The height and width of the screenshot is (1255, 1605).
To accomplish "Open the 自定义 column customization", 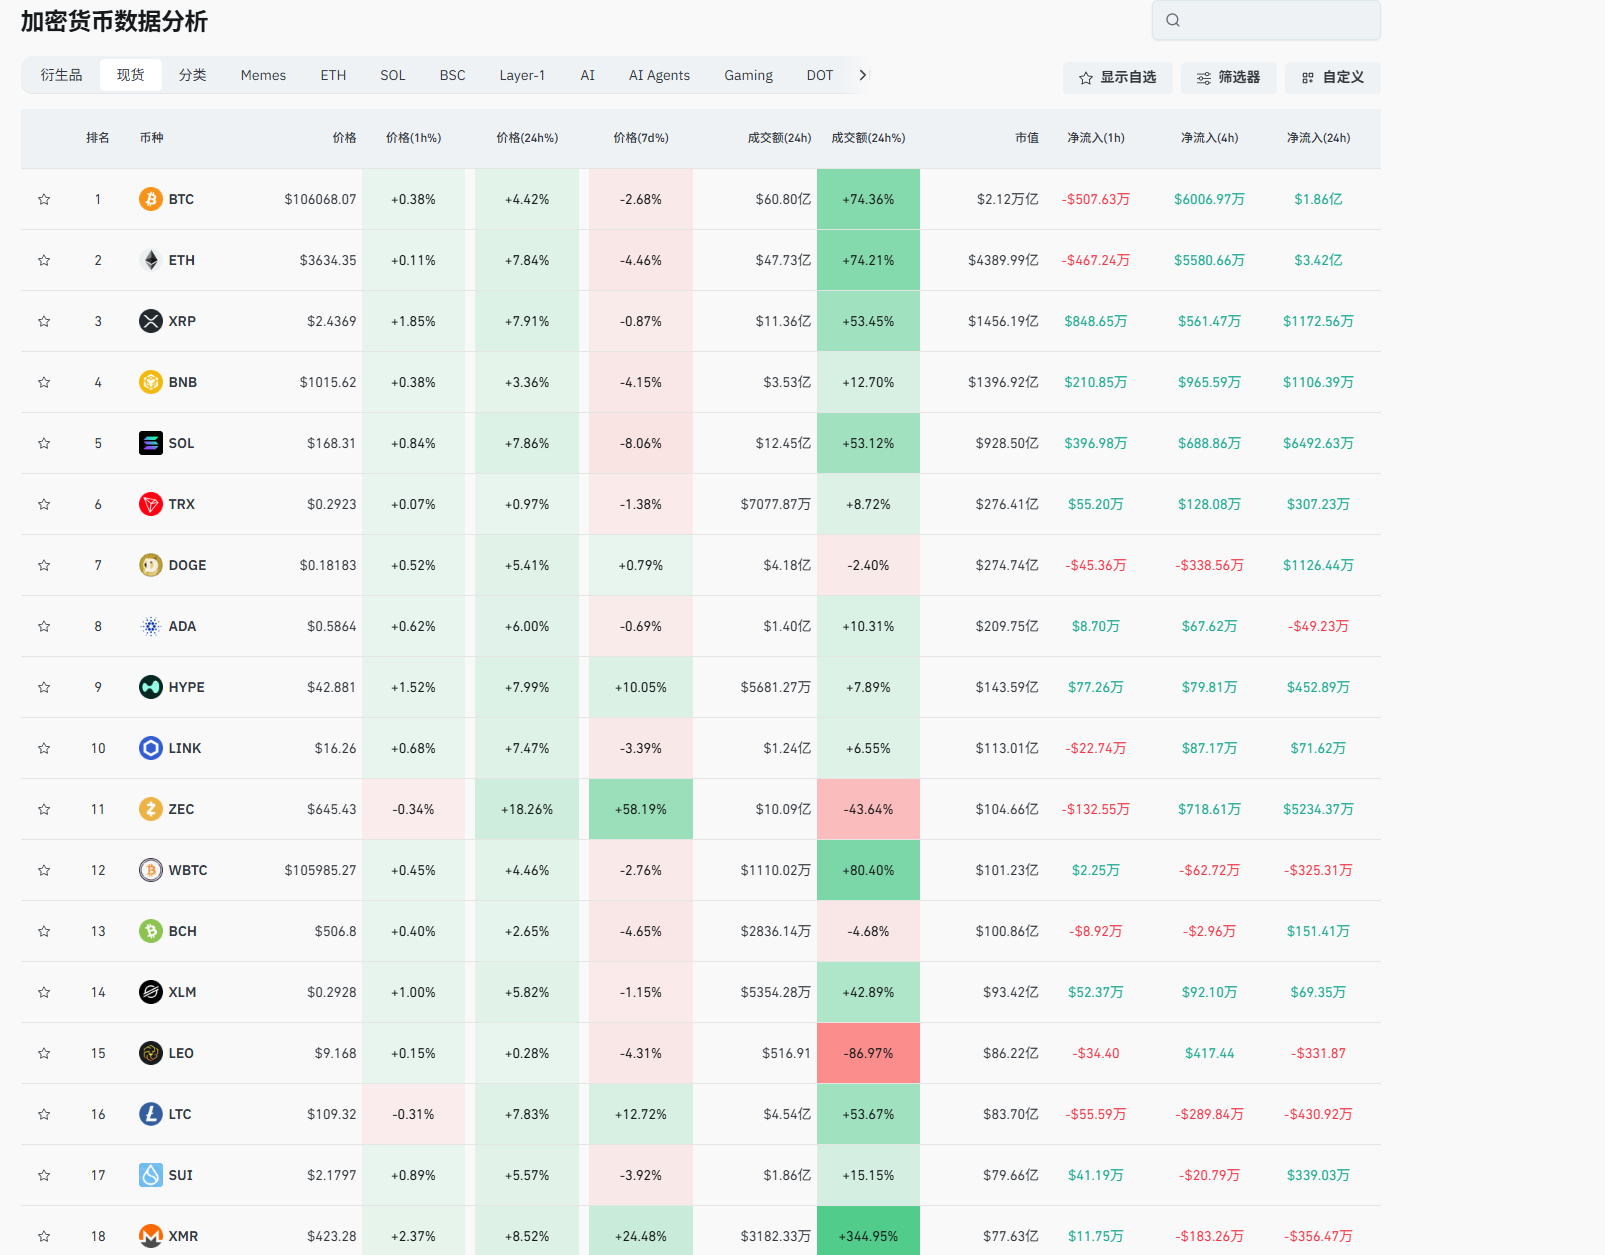I will coord(1332,77).
